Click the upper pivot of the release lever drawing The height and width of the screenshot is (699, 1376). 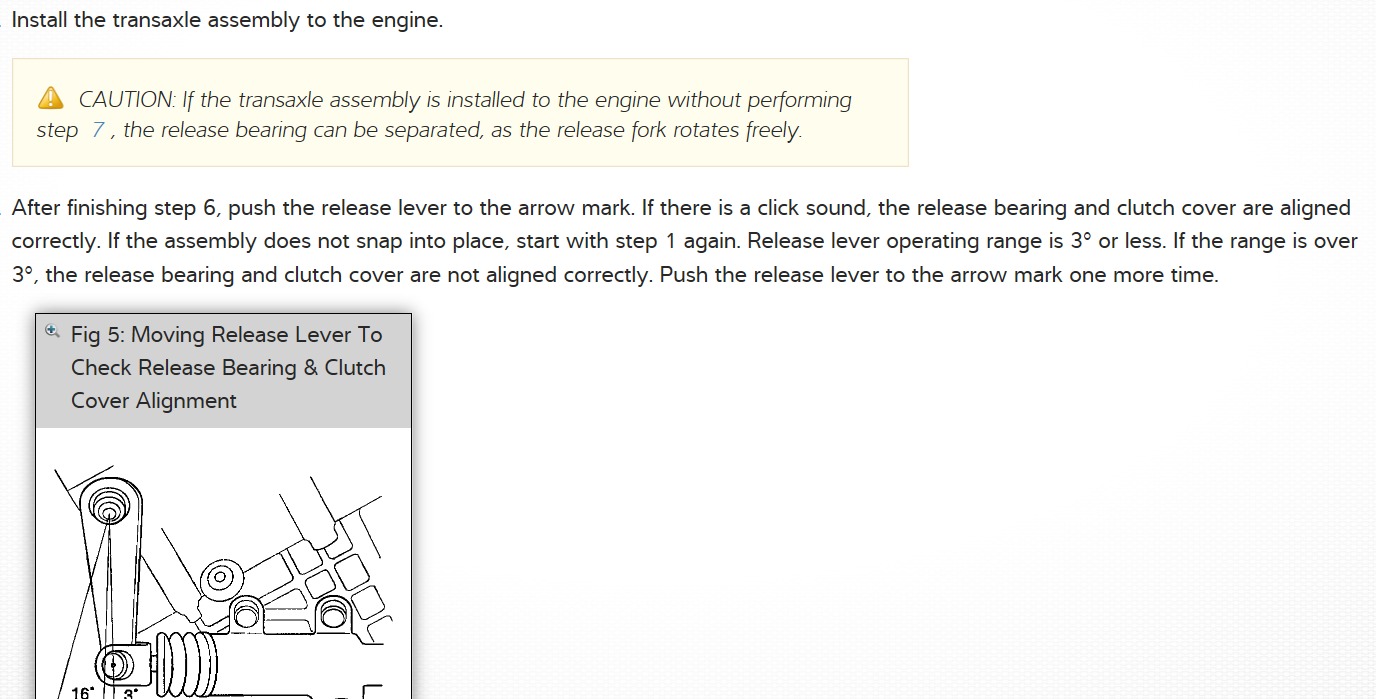[x=108, y=508]
